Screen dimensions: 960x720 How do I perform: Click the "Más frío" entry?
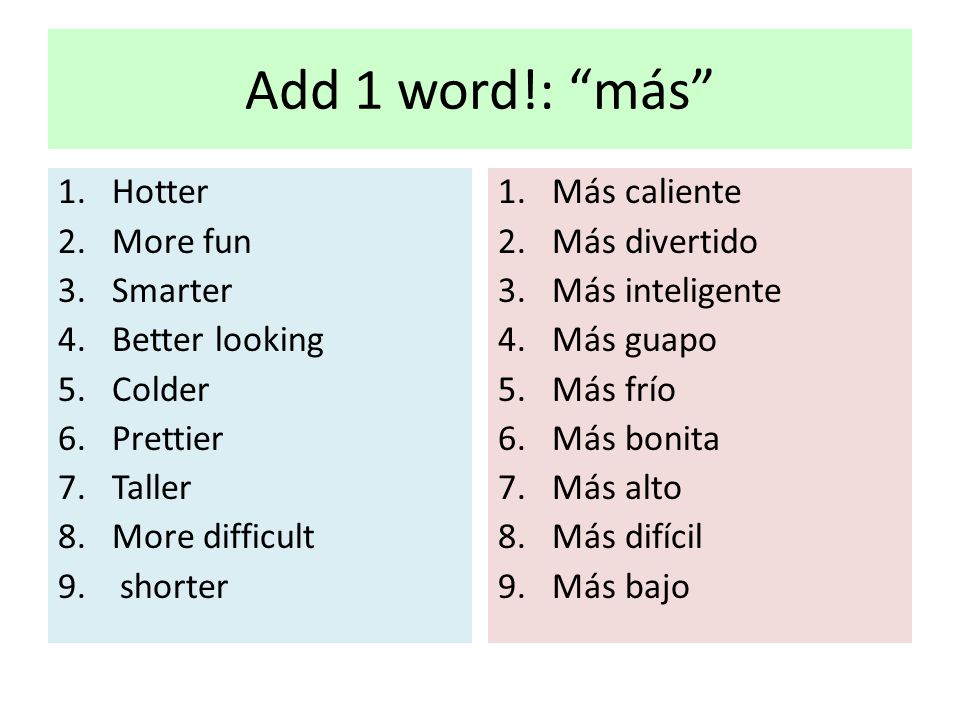pyautogui.click(x=614, y=389)
